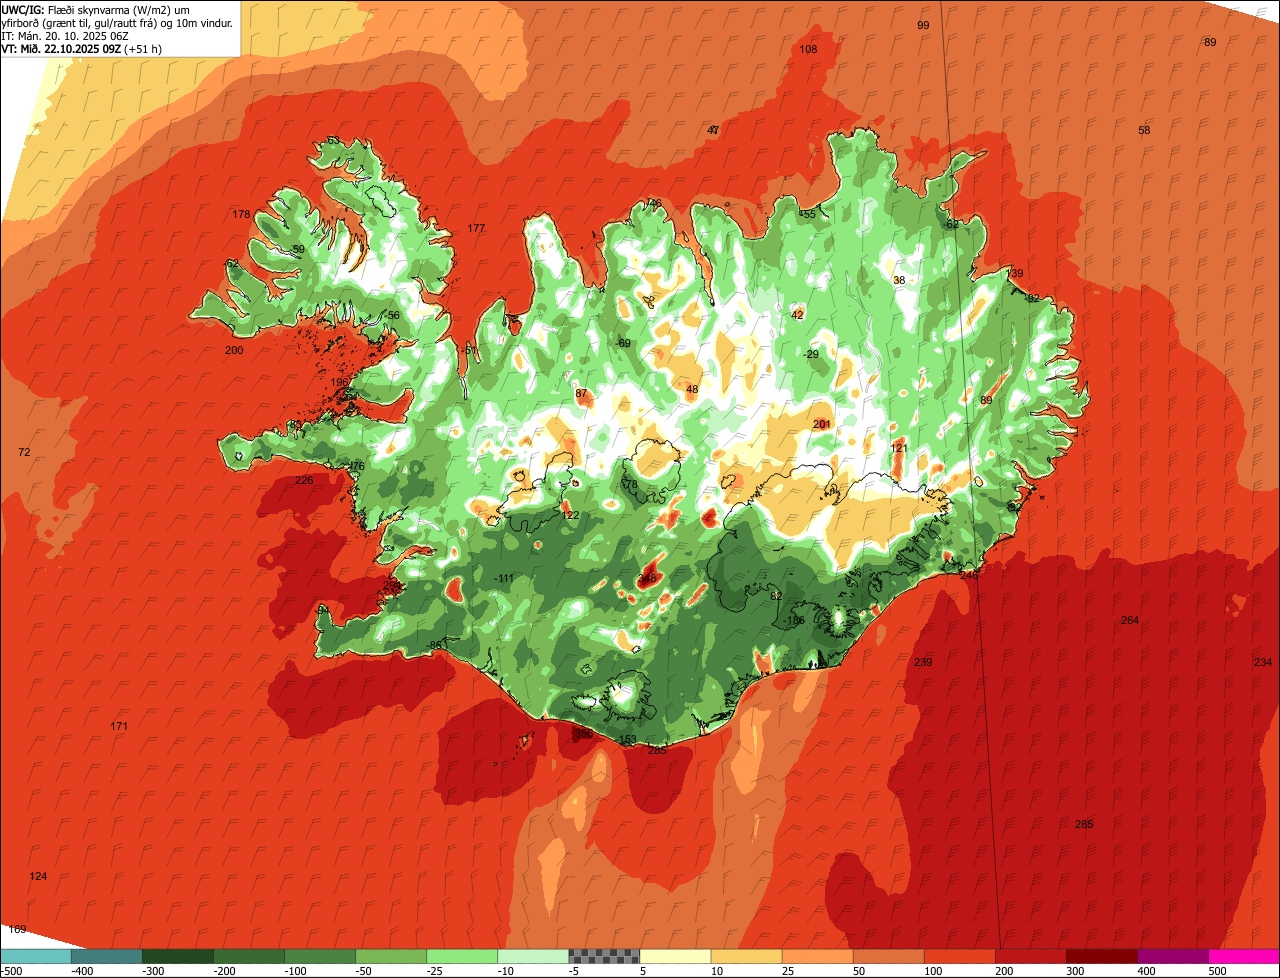Click the value 124 in the far southwest sea
The height and width of the screenshot is (978, 1280).
click(38, 876)
